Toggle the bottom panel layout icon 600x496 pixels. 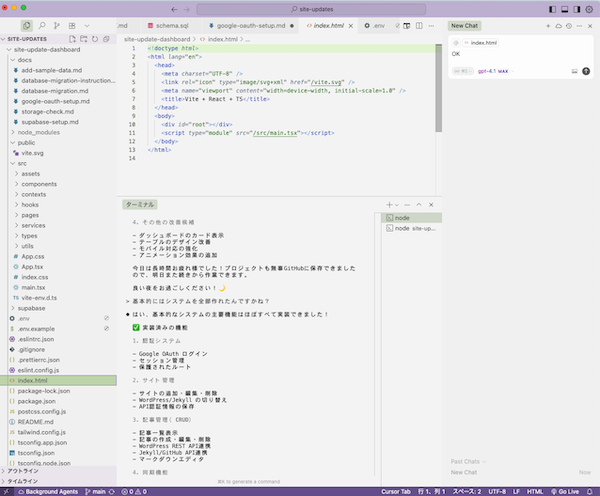pyautogui.click(x=564, y=9)
